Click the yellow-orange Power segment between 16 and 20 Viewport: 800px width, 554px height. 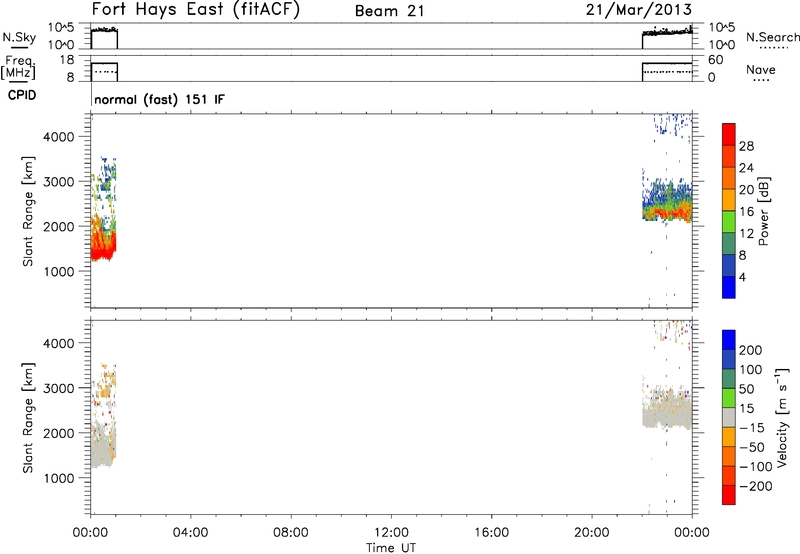729,200
